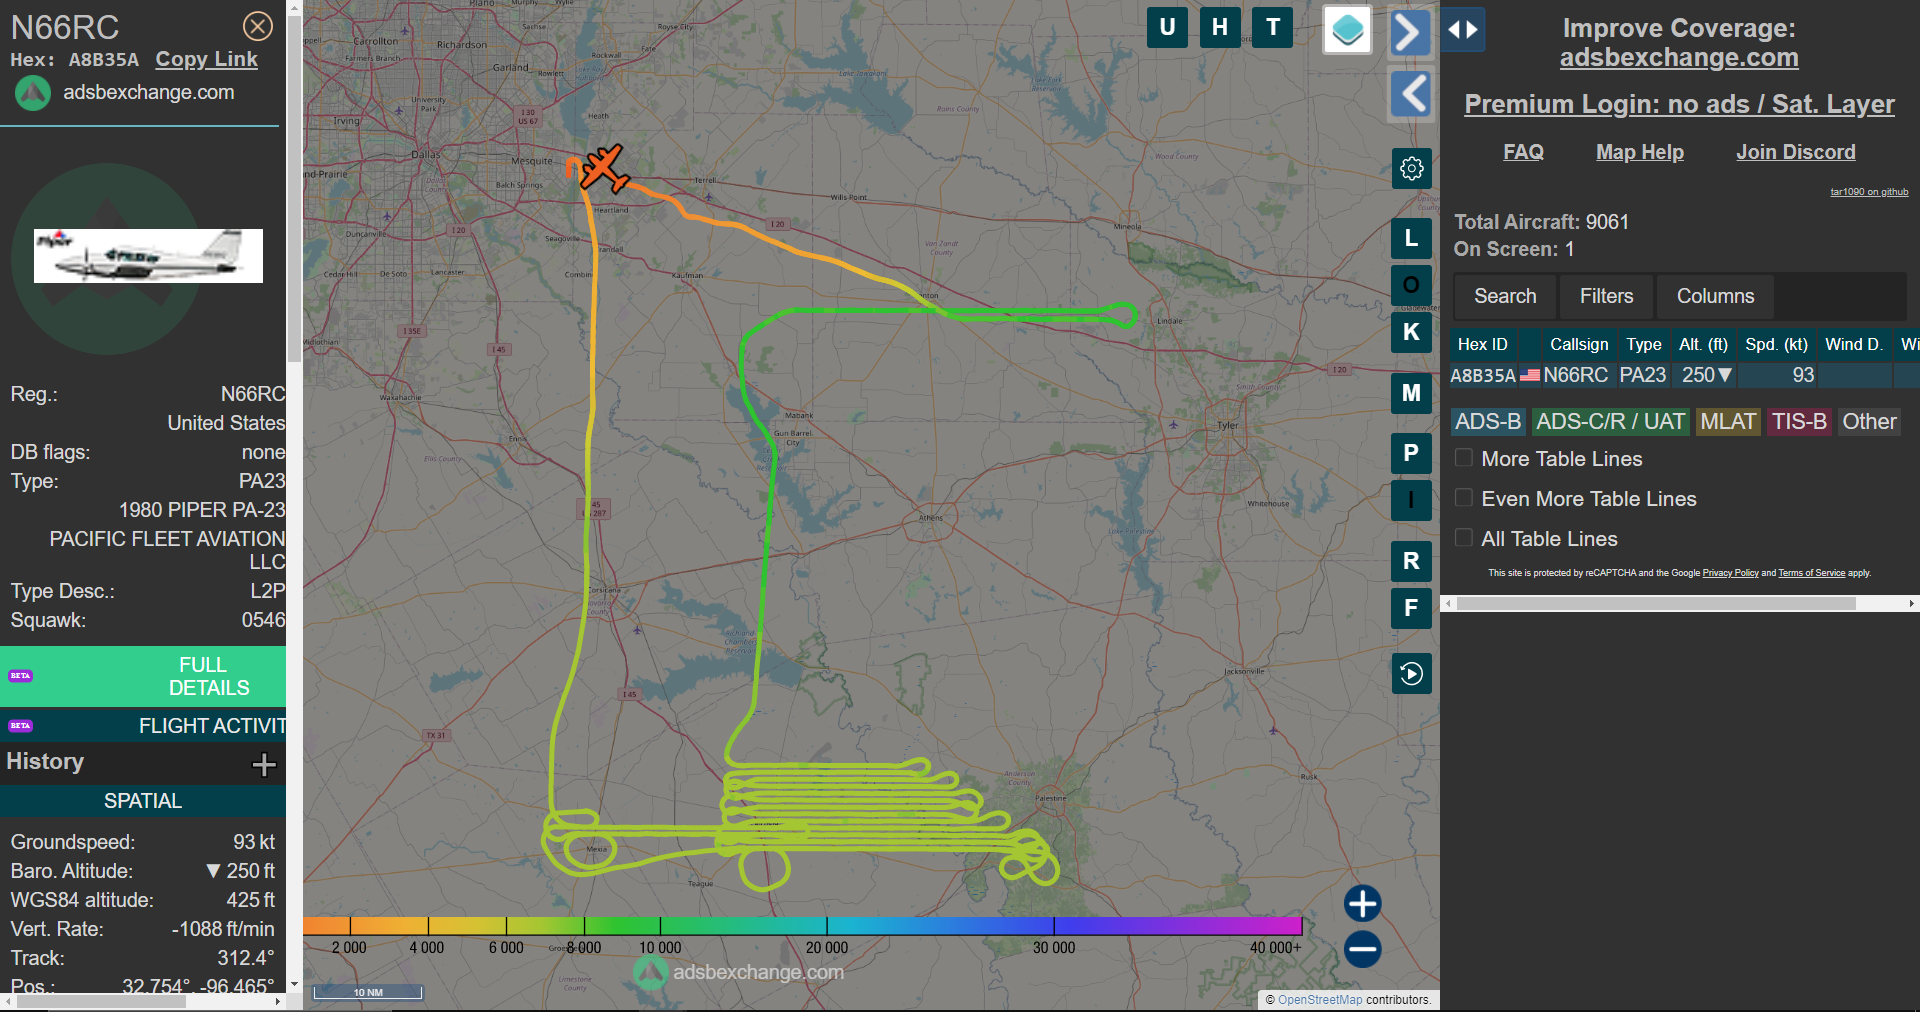Click the Squawk value 0546
1920x1012 pixels.
(x=263, y=620)
